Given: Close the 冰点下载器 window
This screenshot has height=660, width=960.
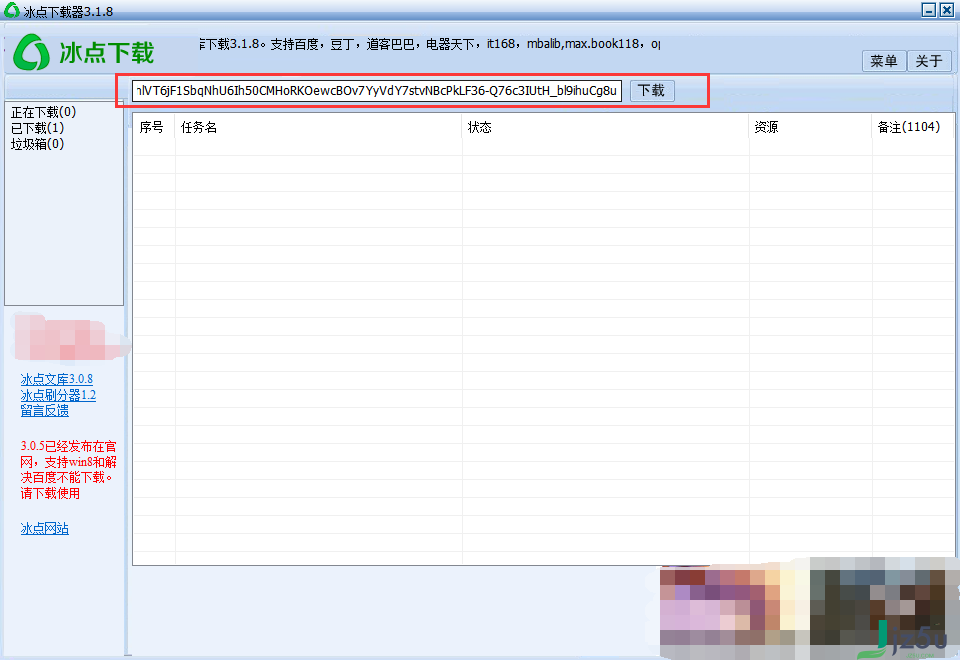Looking at the screenshot, I should 947,10.
